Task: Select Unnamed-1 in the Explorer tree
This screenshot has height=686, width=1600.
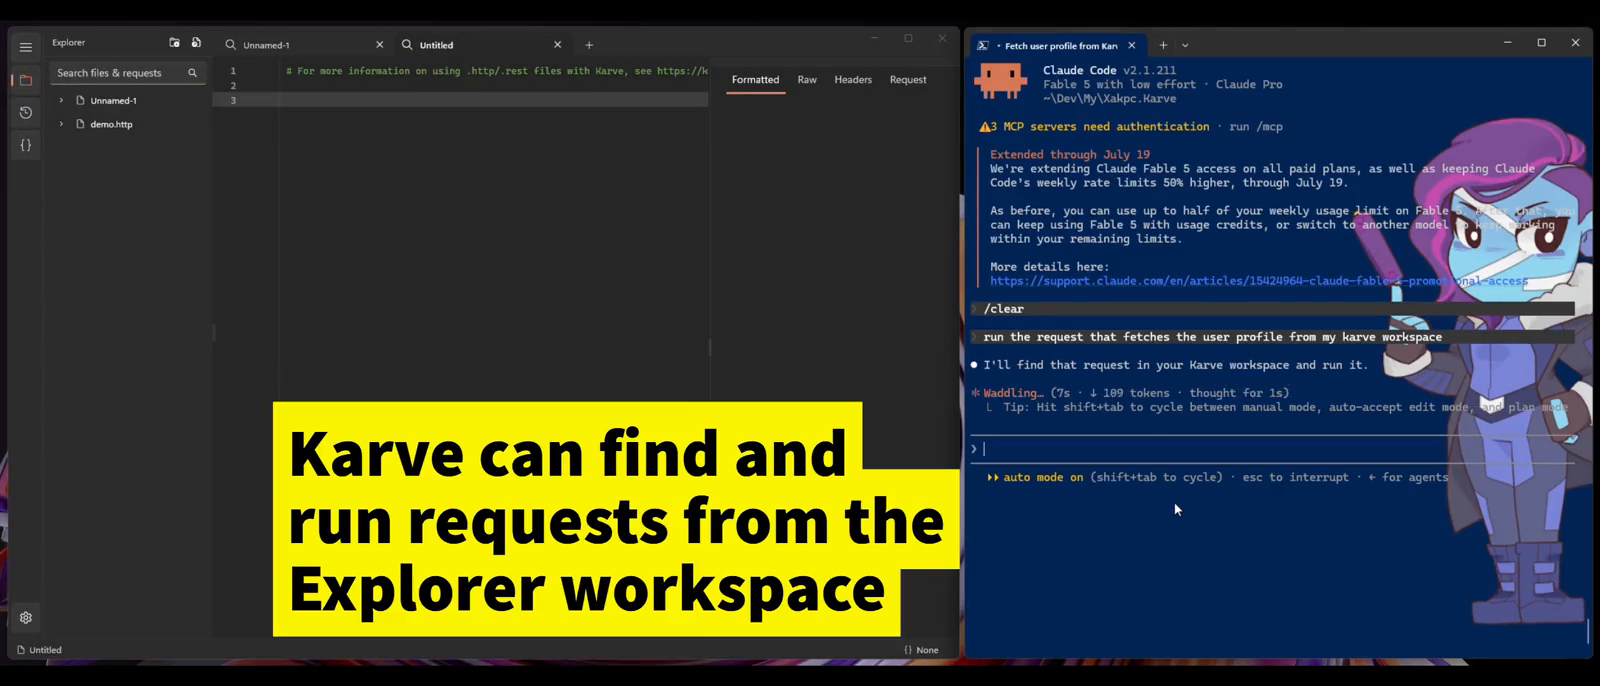Action: click(x=113, y=101)
